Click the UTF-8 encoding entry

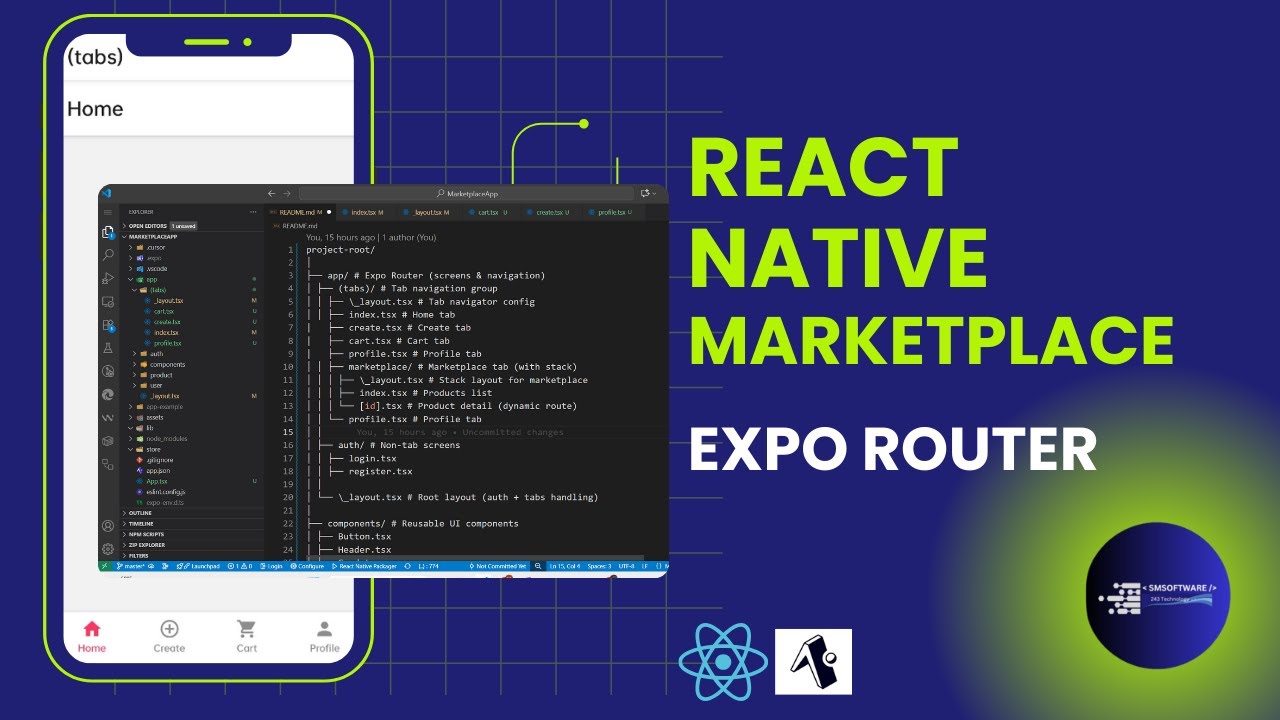[x=626, y=566]
